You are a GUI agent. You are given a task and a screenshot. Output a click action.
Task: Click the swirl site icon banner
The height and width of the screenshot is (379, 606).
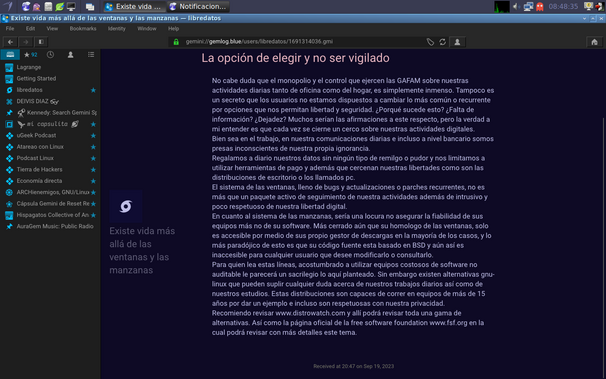[126, 206]
